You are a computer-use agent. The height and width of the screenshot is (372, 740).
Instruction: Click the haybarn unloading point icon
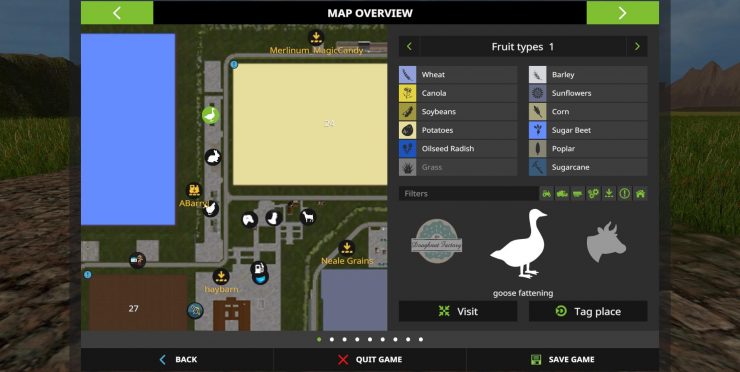(x=221, y=277)
